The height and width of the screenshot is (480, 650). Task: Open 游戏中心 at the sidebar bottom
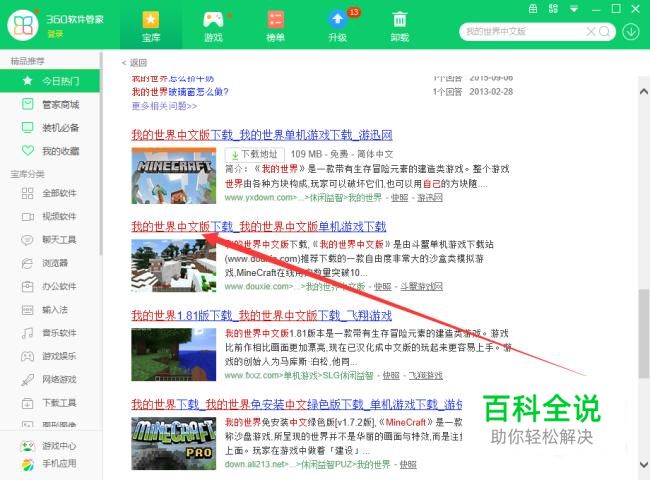point(50,446)
